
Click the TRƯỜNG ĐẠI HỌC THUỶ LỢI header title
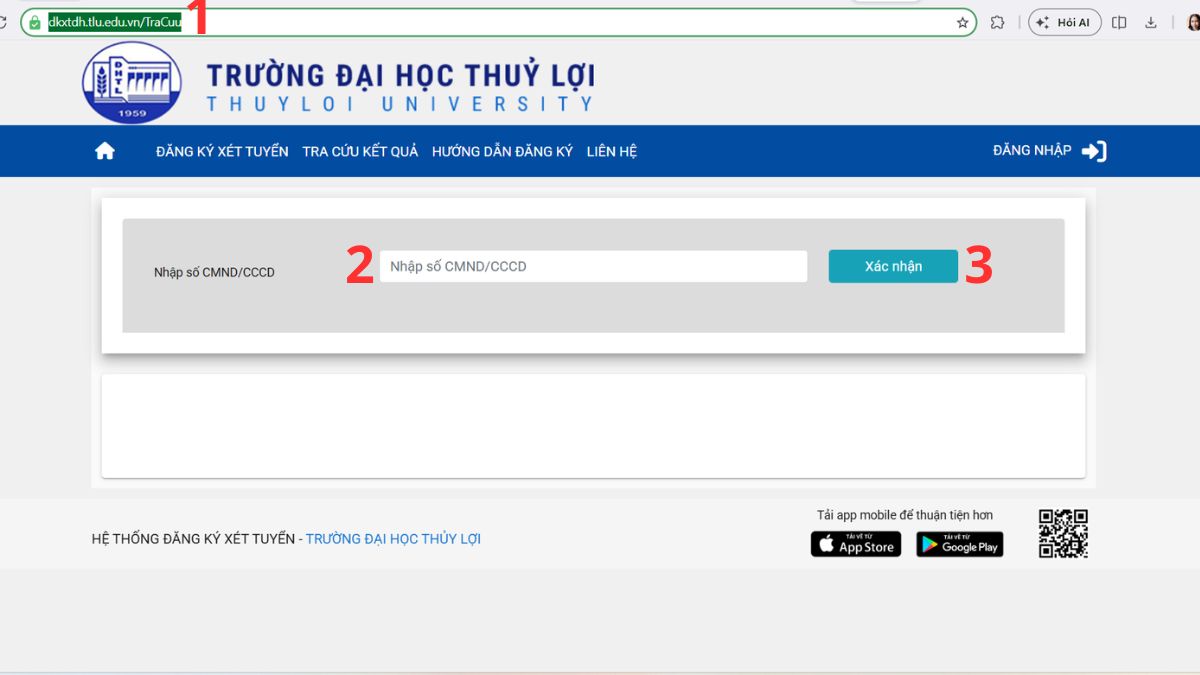pos(400,75)
